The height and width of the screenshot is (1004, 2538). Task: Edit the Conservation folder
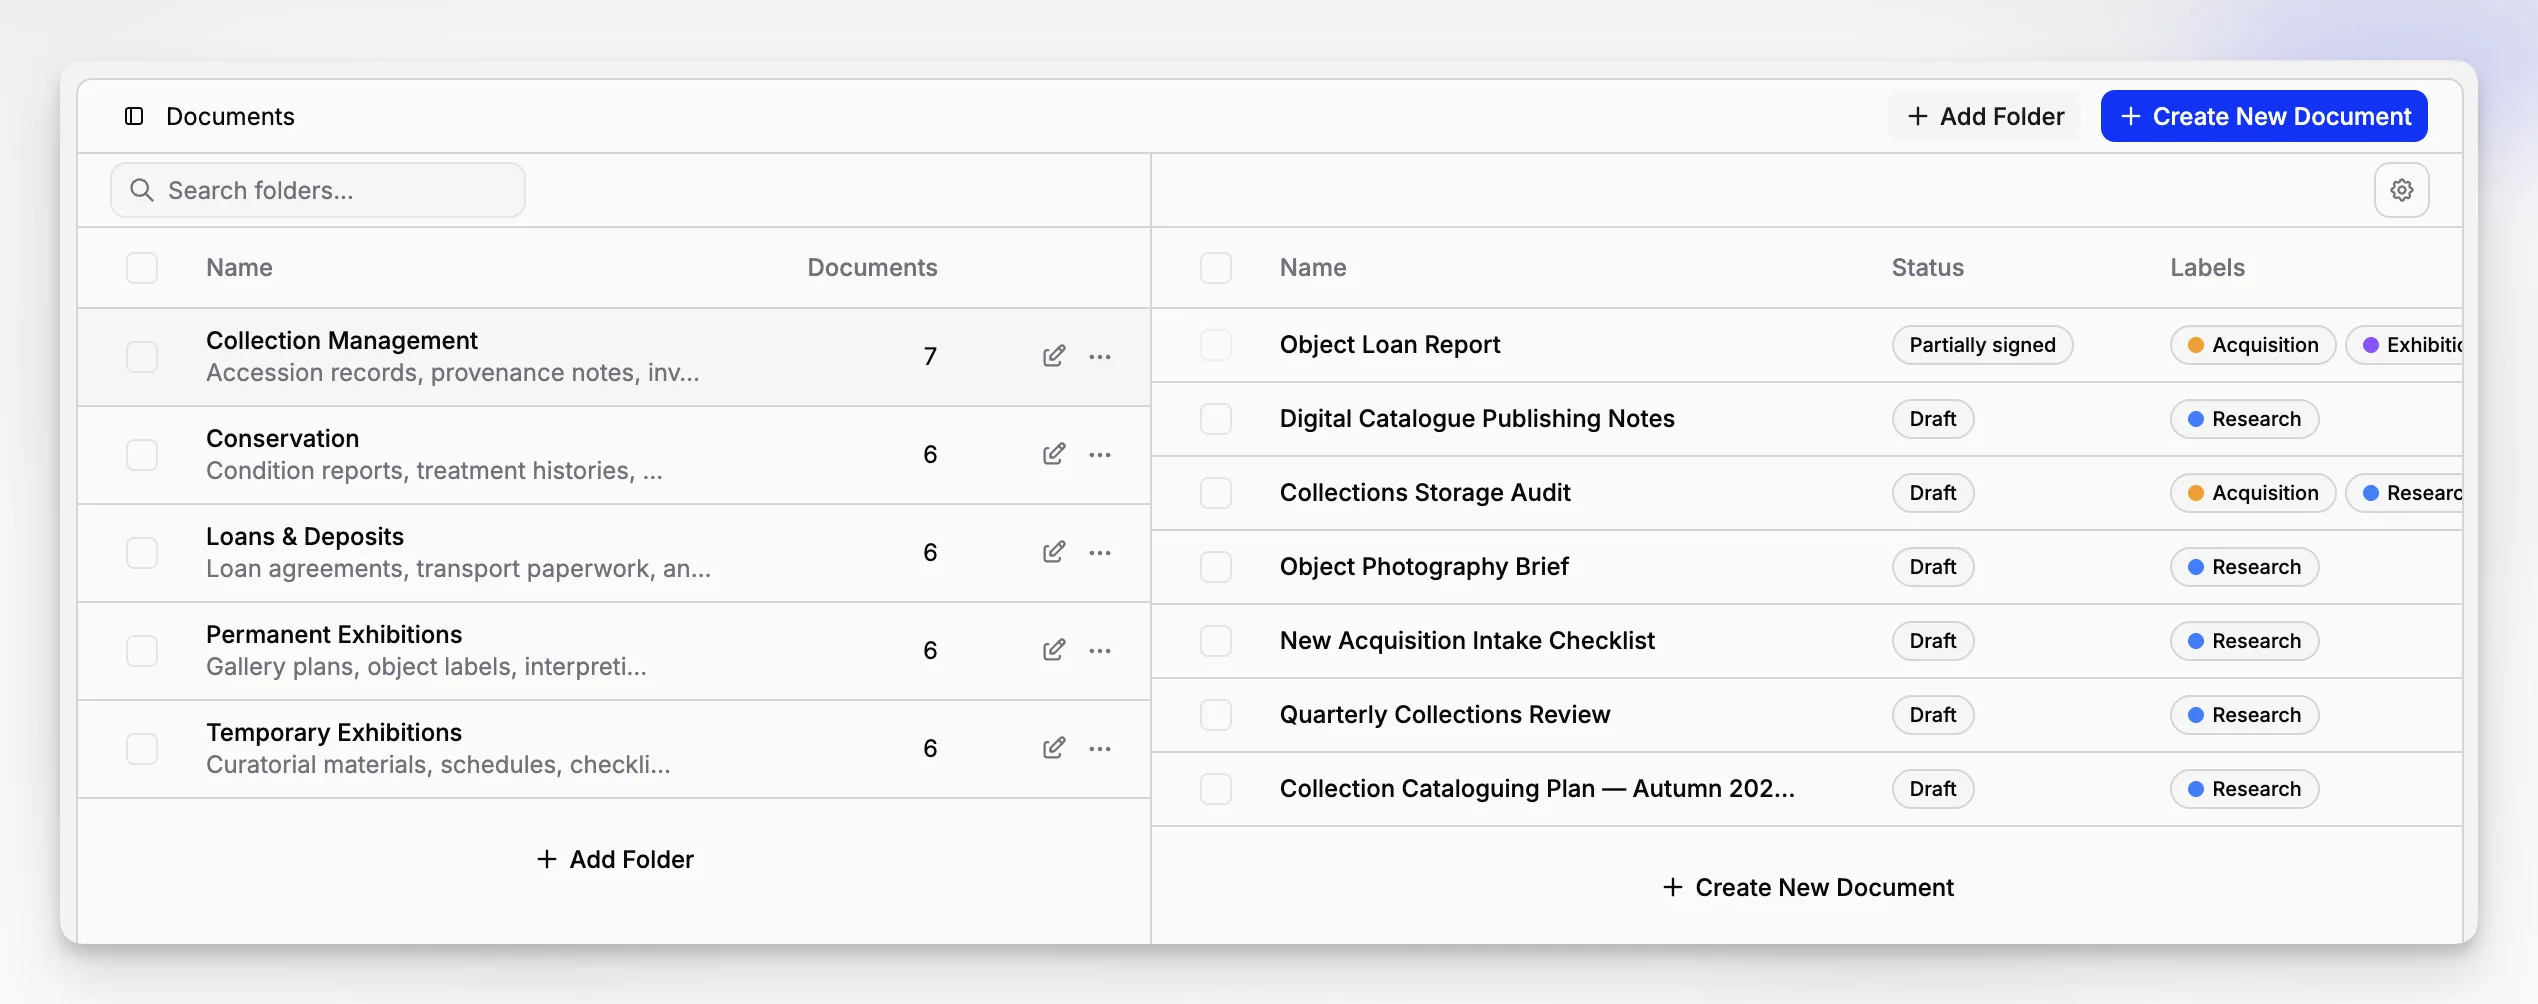[x=1053, y=454]
